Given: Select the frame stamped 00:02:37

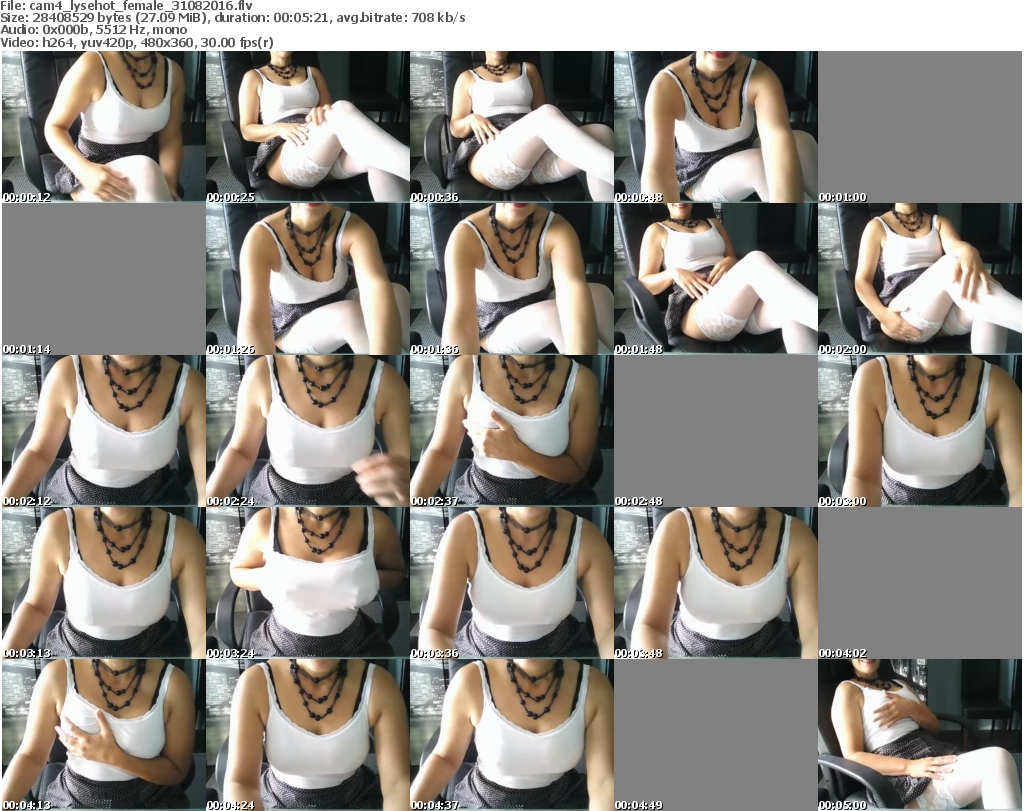Looking at the screenshot, I should [x=511, y=431].
